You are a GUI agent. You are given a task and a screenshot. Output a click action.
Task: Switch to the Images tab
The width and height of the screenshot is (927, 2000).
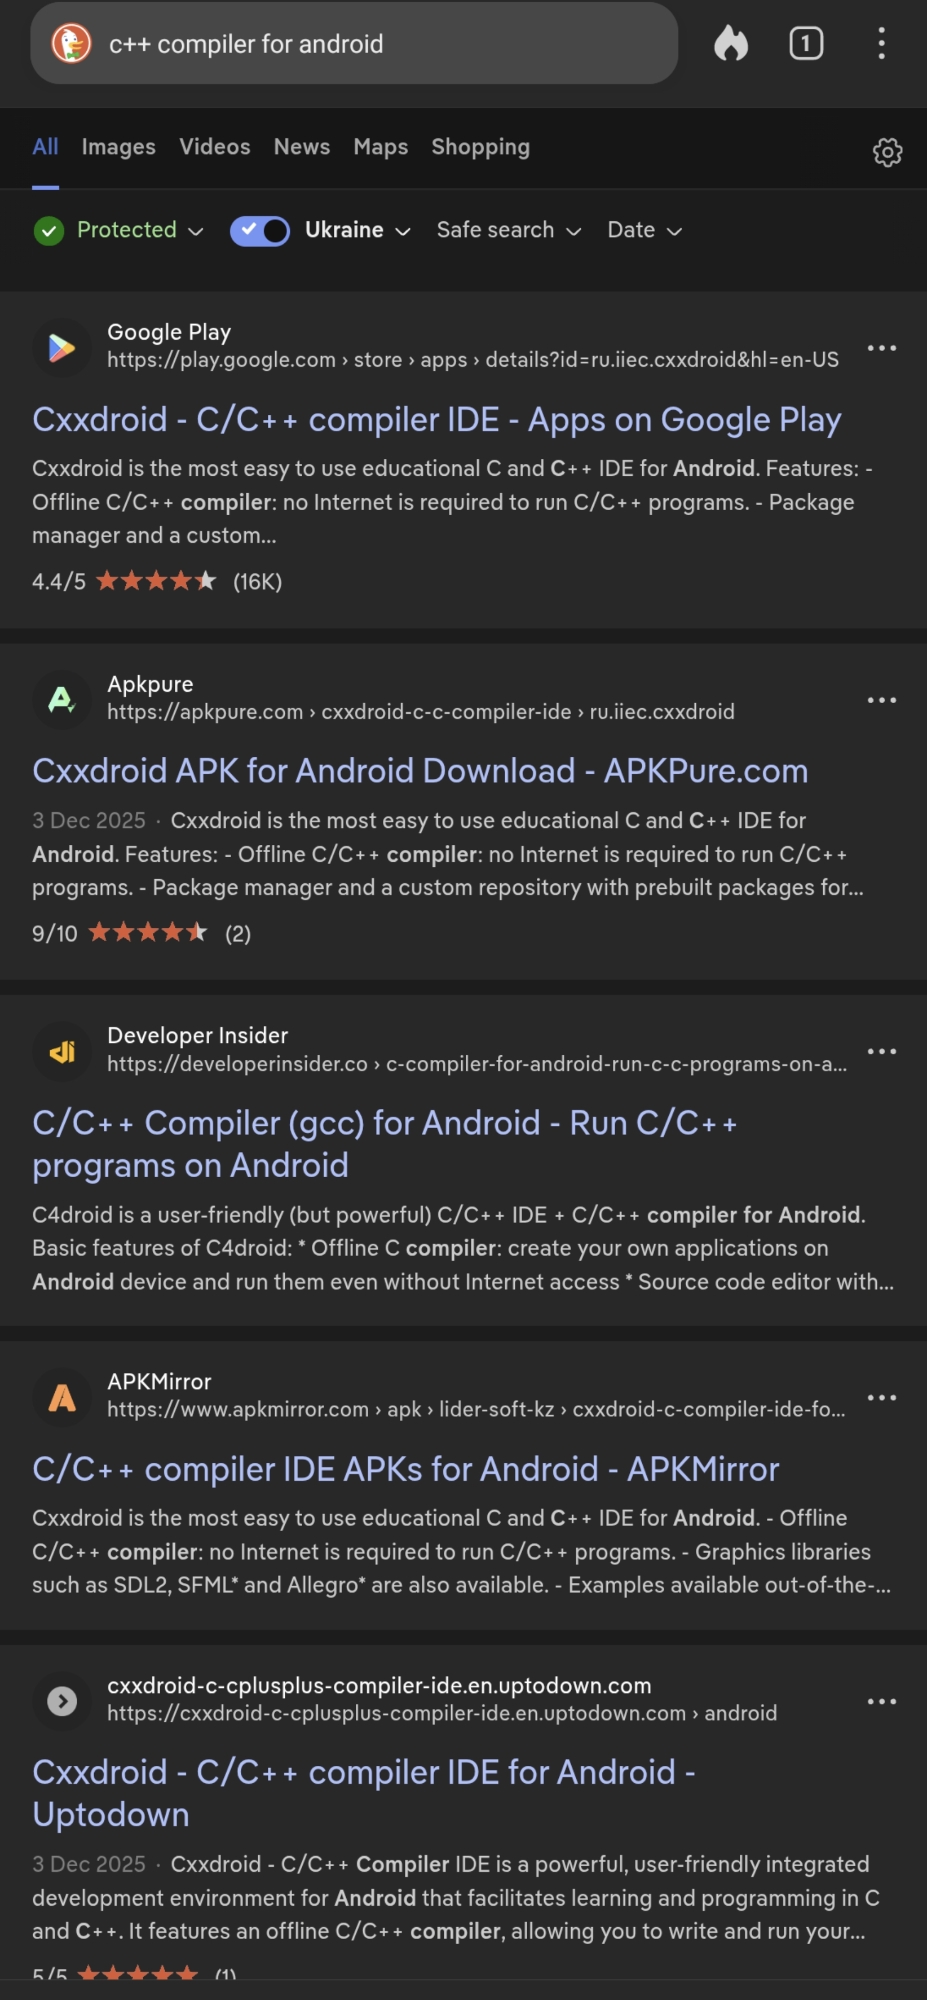[x=118, y=147]
